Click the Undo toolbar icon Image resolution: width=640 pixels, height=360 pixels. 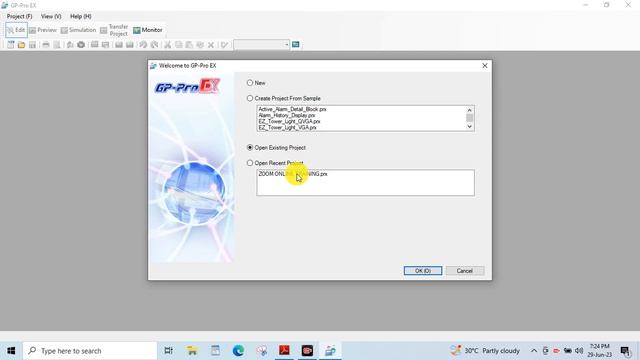pos(143,44)
